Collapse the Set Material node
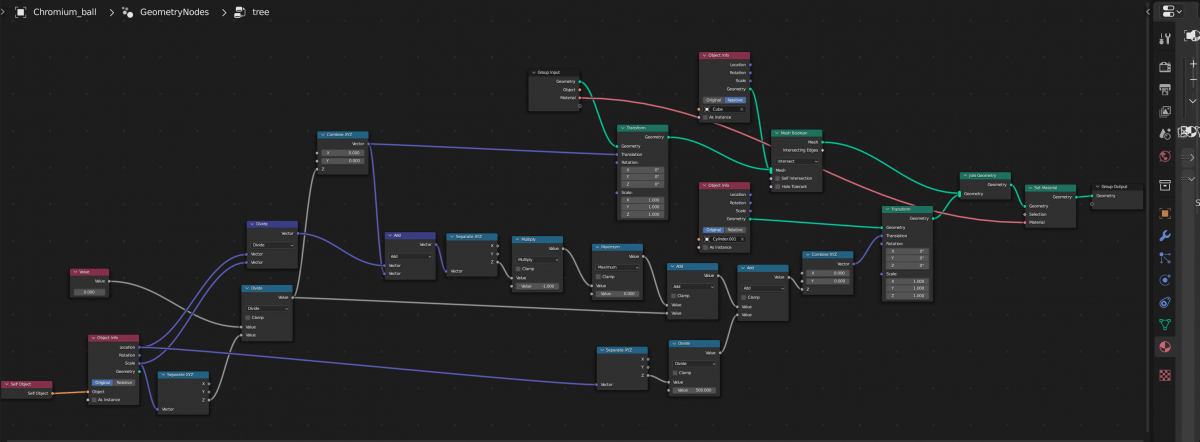 1031,188
